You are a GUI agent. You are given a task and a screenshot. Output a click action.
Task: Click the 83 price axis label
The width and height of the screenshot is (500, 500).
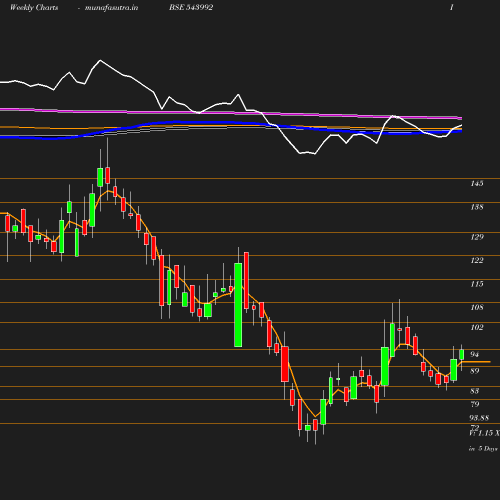pyautogui.click(x=474, y=391)
